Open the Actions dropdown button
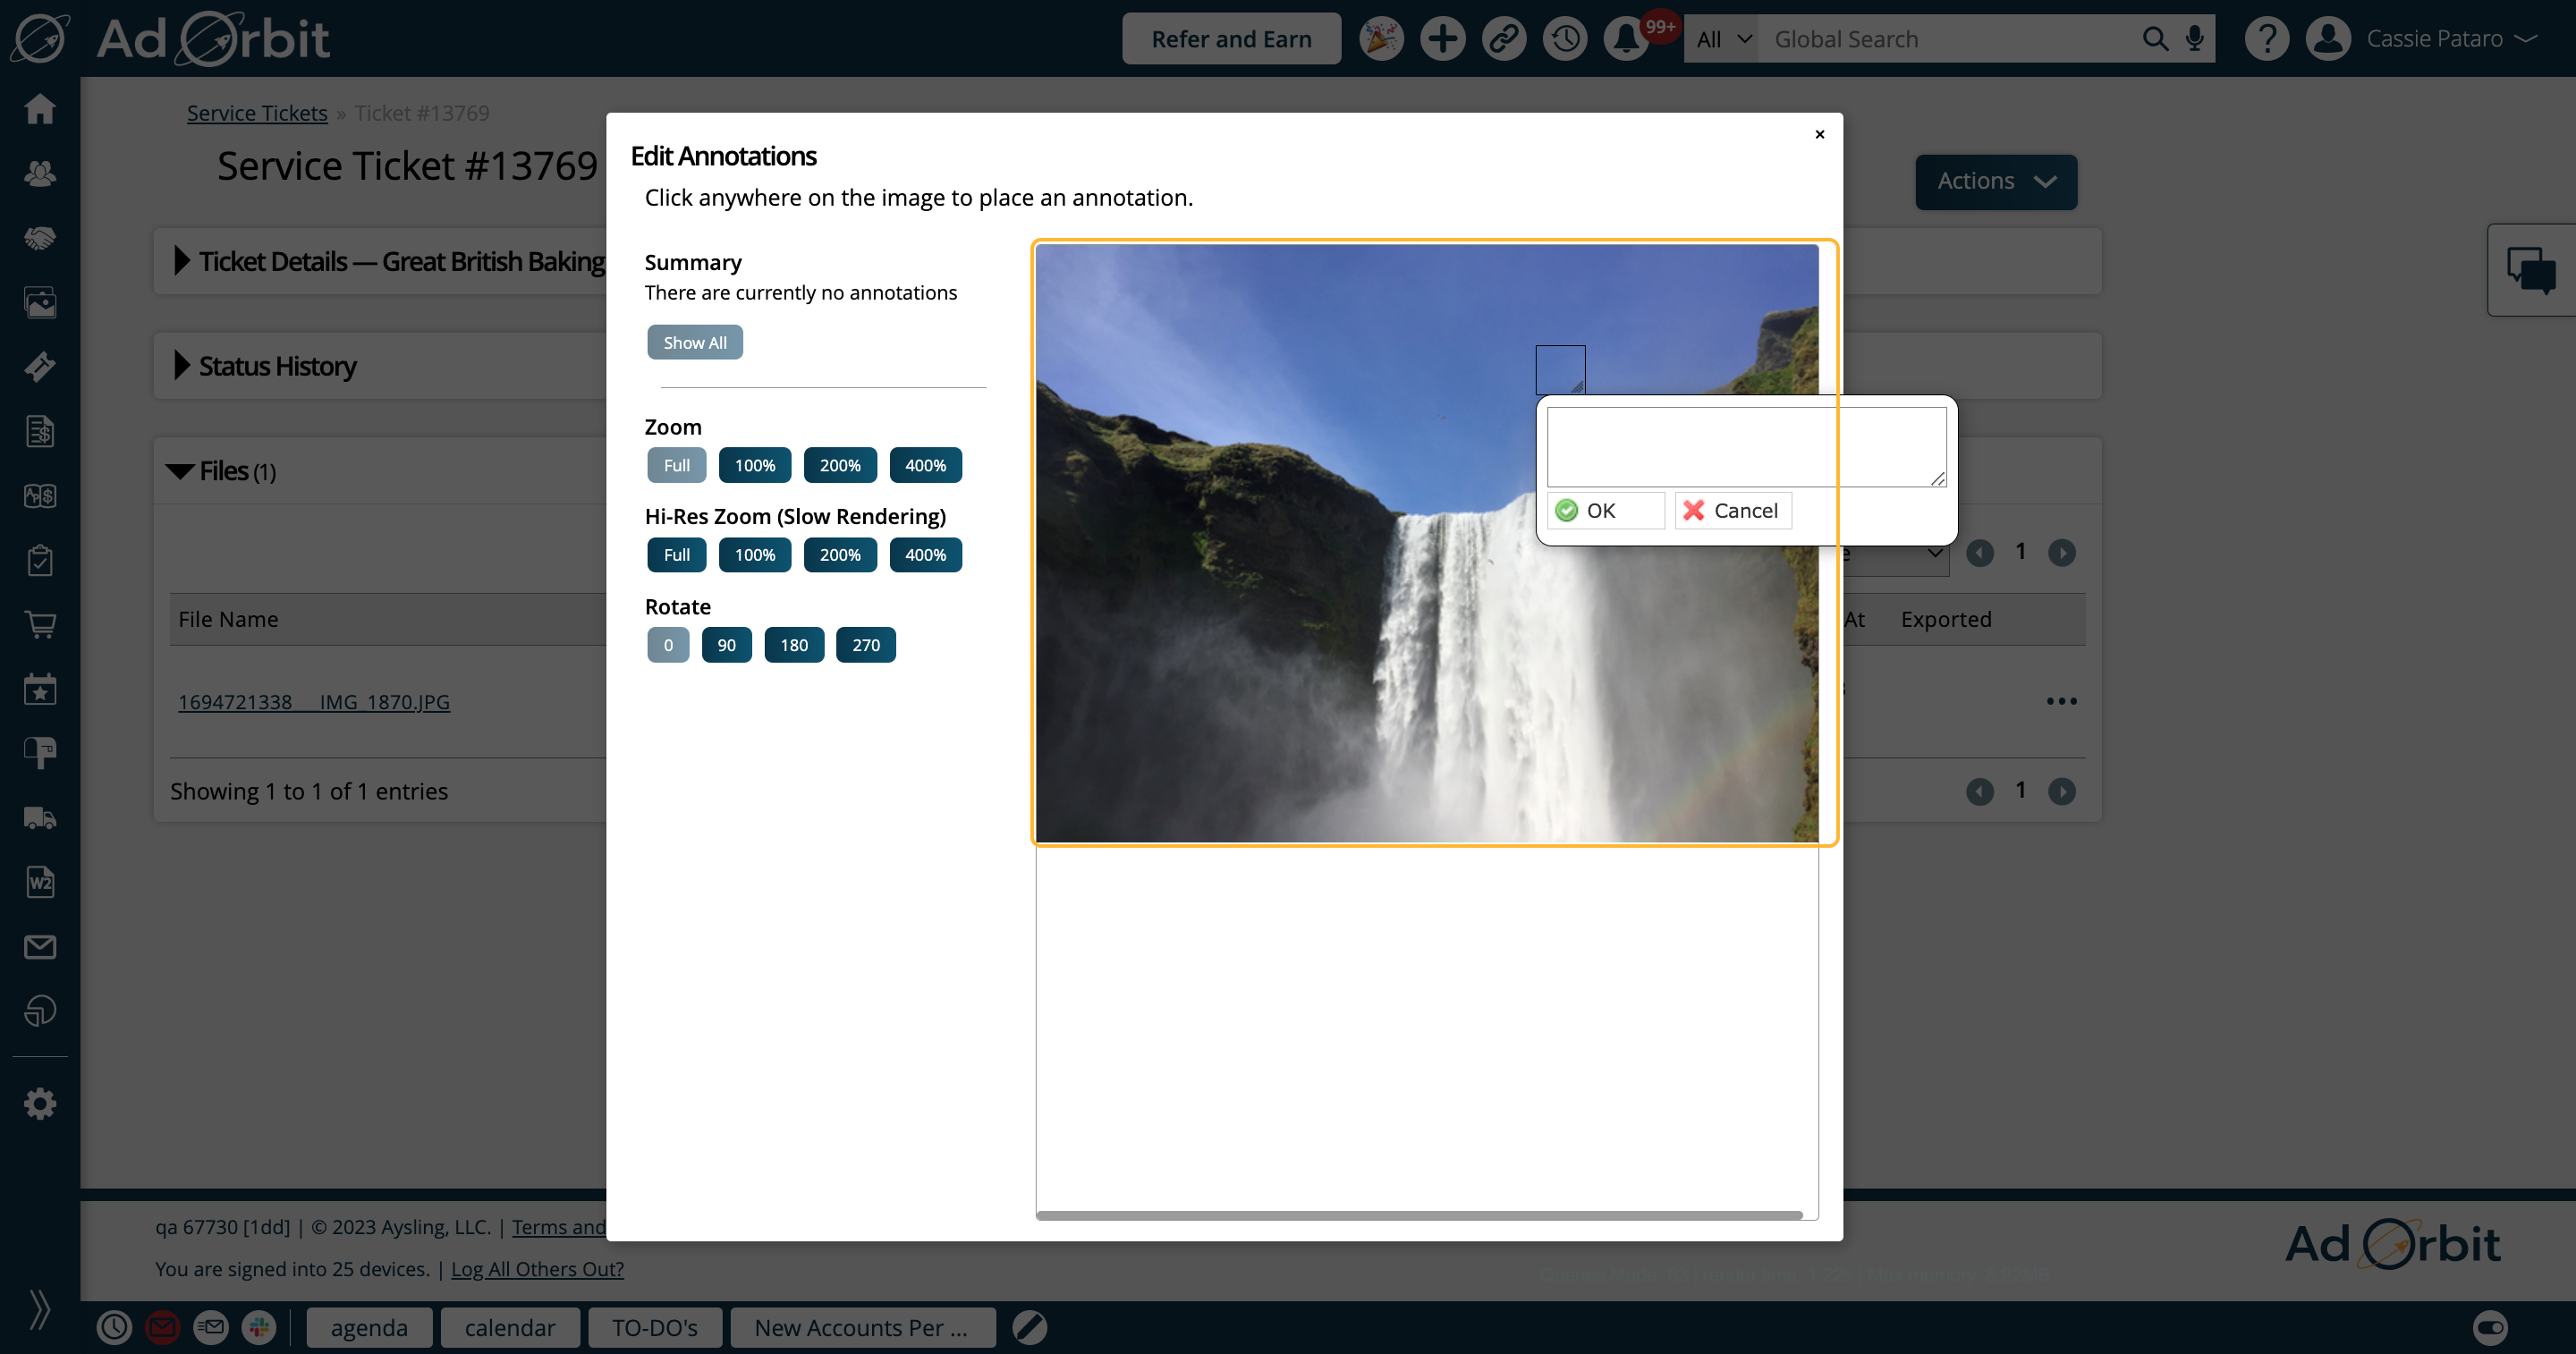This screenshot has height=1354, width=2576. point(1995,181)
